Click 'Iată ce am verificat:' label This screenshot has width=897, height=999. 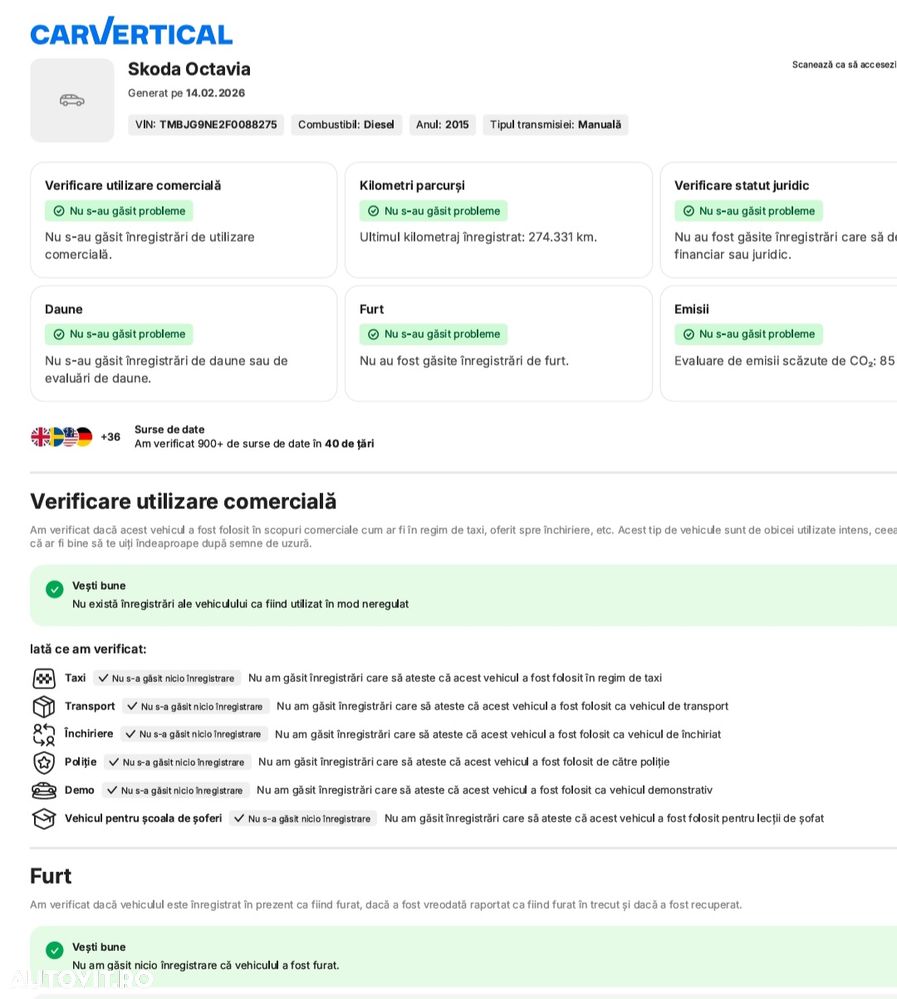pos(88,649)
